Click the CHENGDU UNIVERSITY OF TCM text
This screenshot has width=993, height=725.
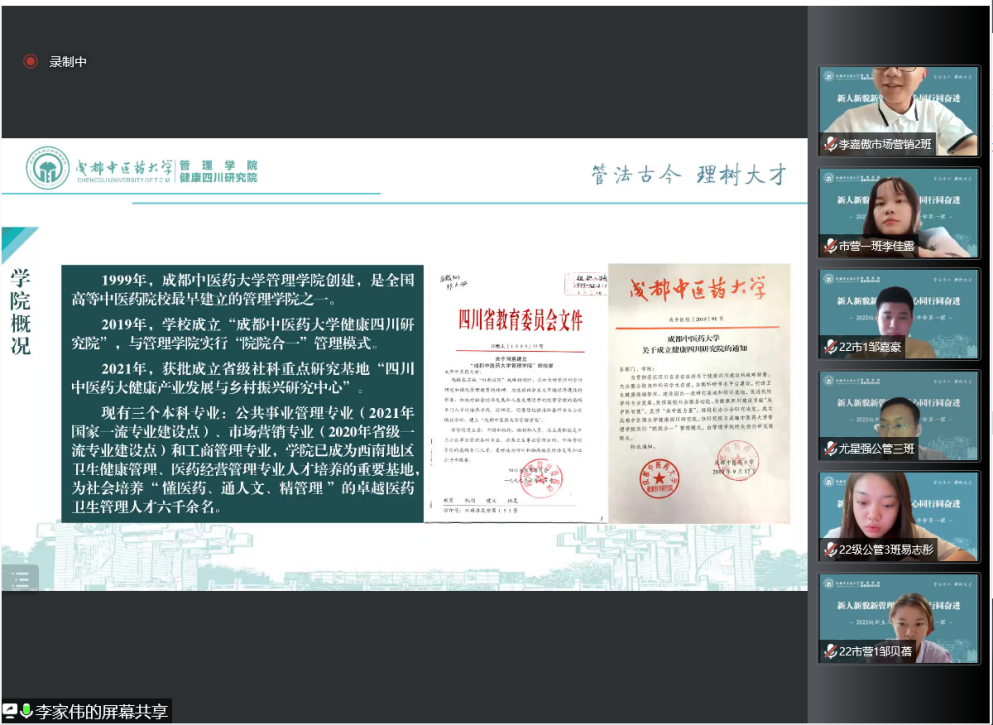125,180
